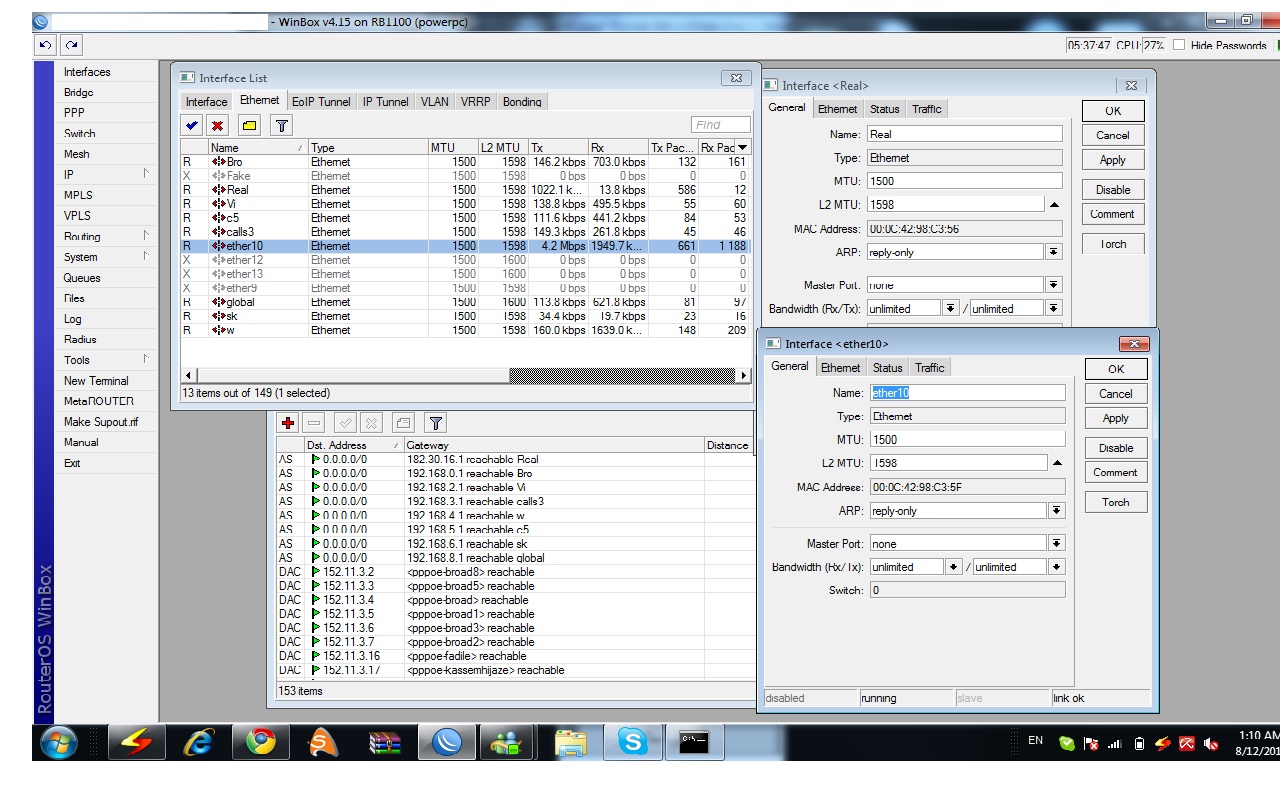
Task: Click the Torch button in ether10 window
Action: pyautogui.click(x=1115, y=503)
